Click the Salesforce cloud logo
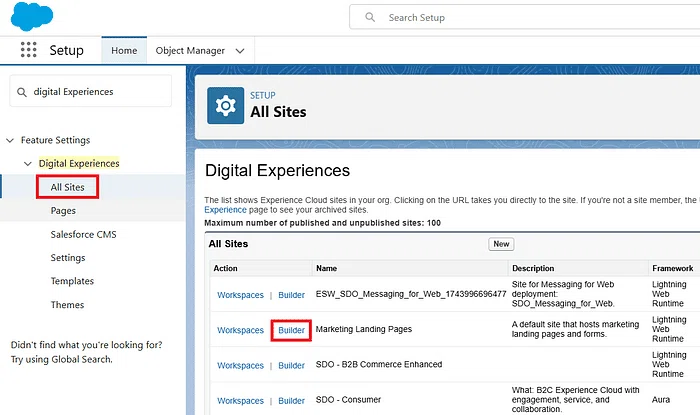The image size is (700, 415). click(32, 16)
